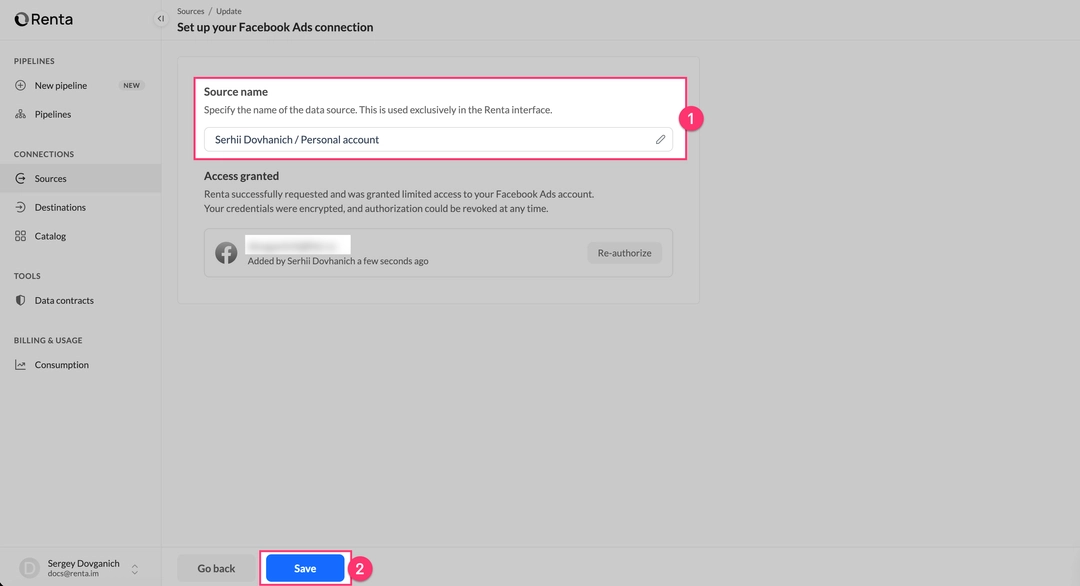
Task: Click the Catalog grid icon
Action: pyautogui.click(x=21, y=237)
